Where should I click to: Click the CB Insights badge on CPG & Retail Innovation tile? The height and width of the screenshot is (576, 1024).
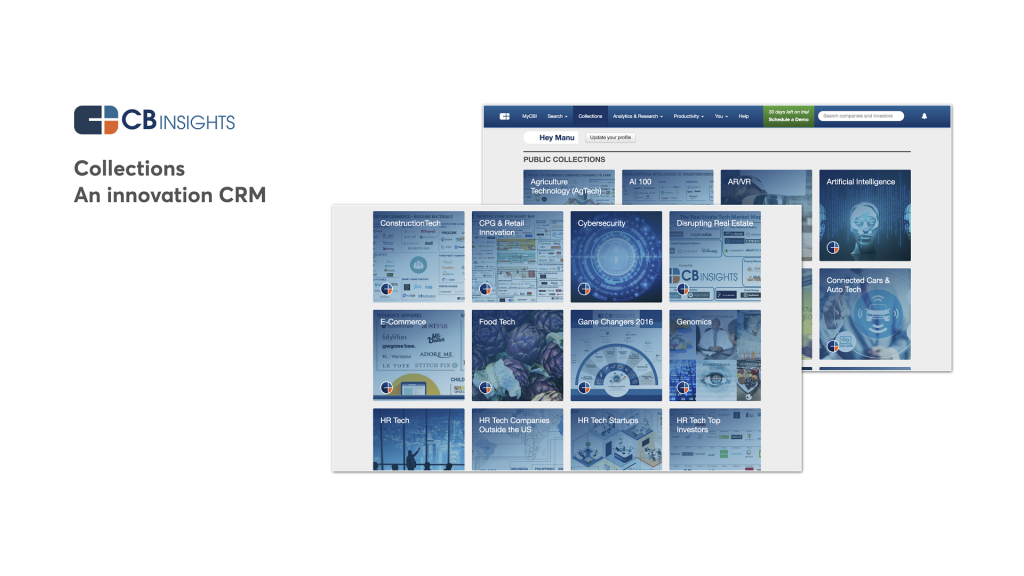click(x=485, y=289)
